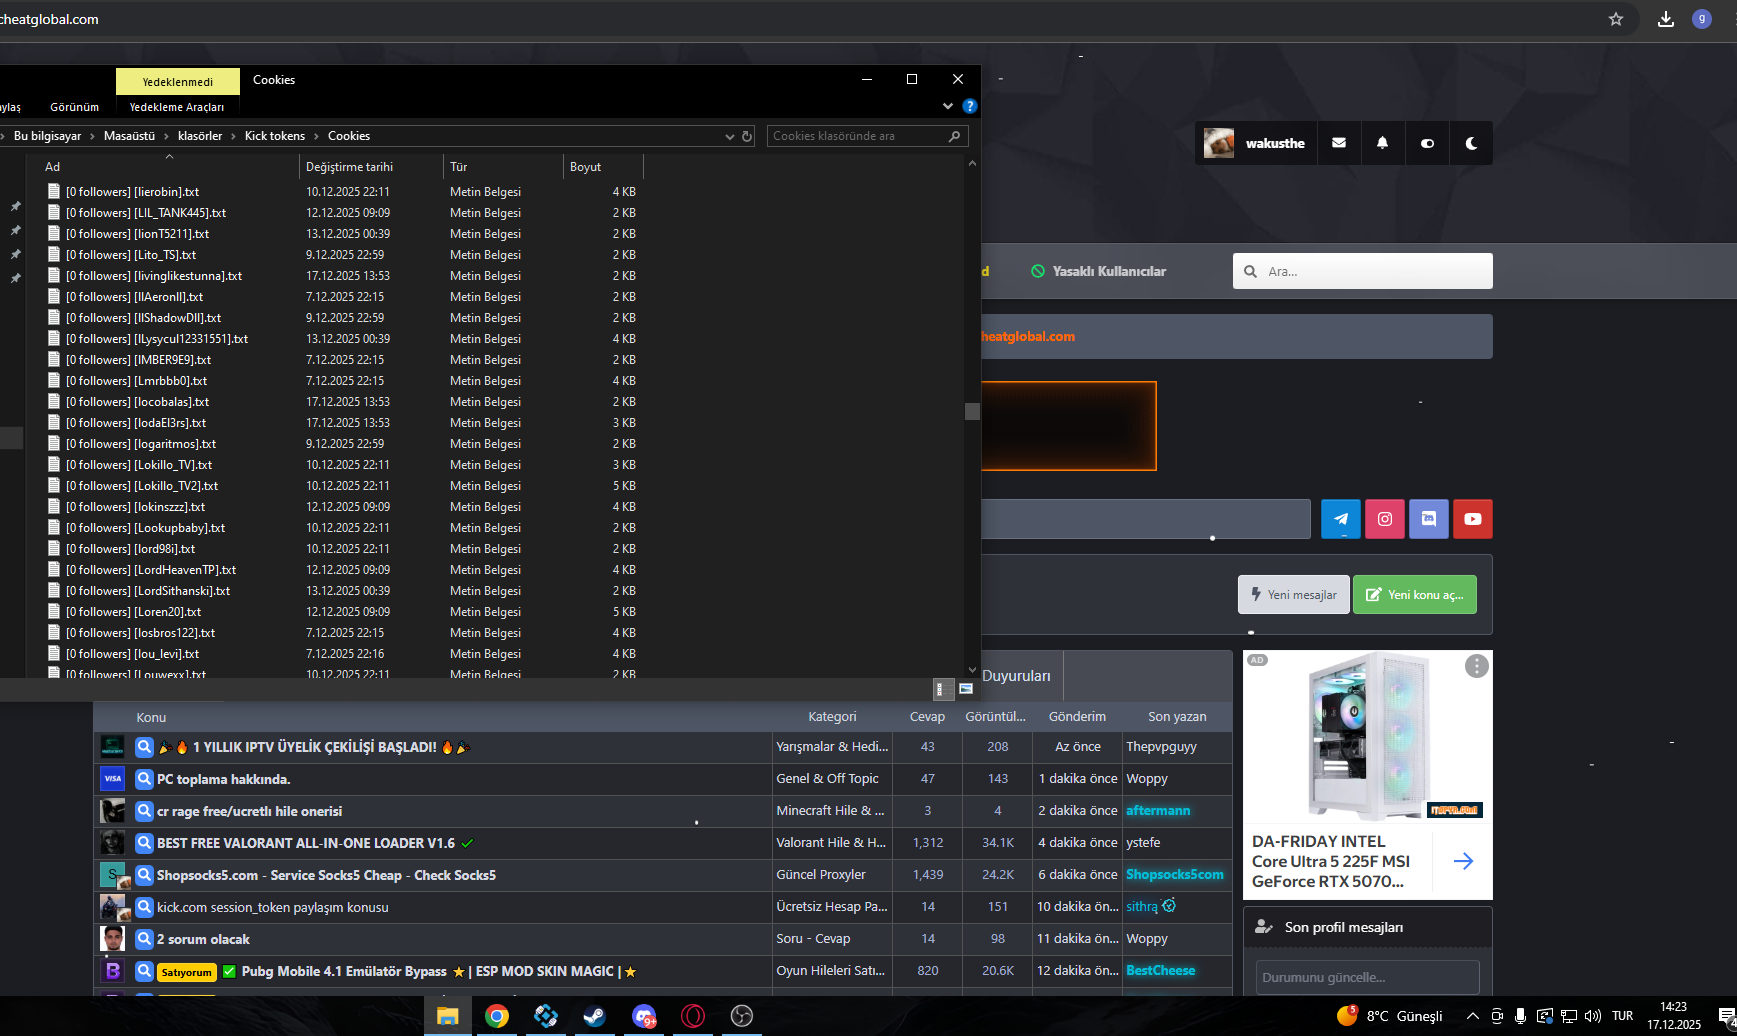1737x1036 pixels.
Task: Open the forum inbox envelope icon
Action: [1339, 143]
